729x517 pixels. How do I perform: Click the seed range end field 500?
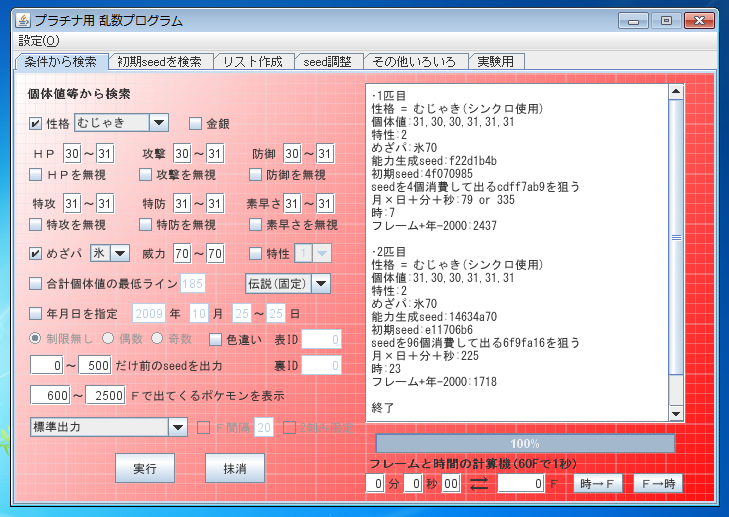tap(95, 365)
